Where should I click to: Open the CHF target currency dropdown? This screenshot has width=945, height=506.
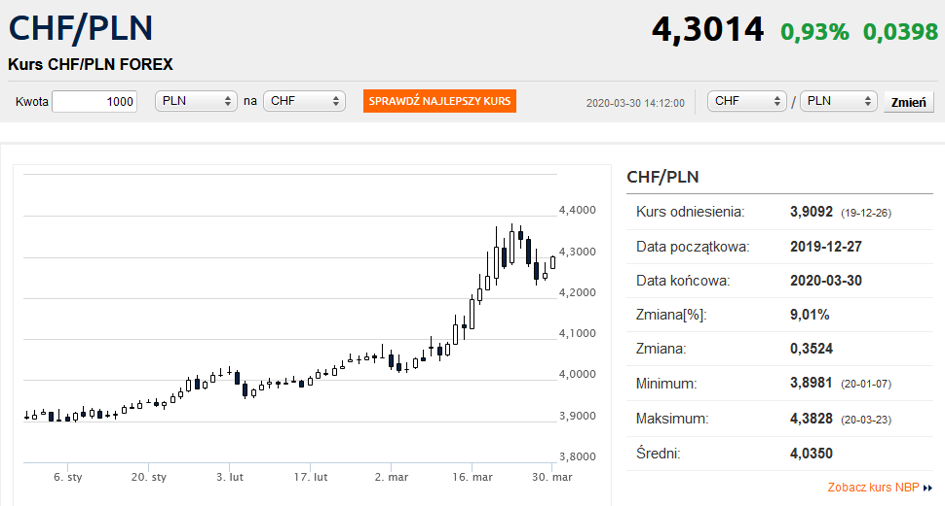pyautogui.click(x=304, y=101)
